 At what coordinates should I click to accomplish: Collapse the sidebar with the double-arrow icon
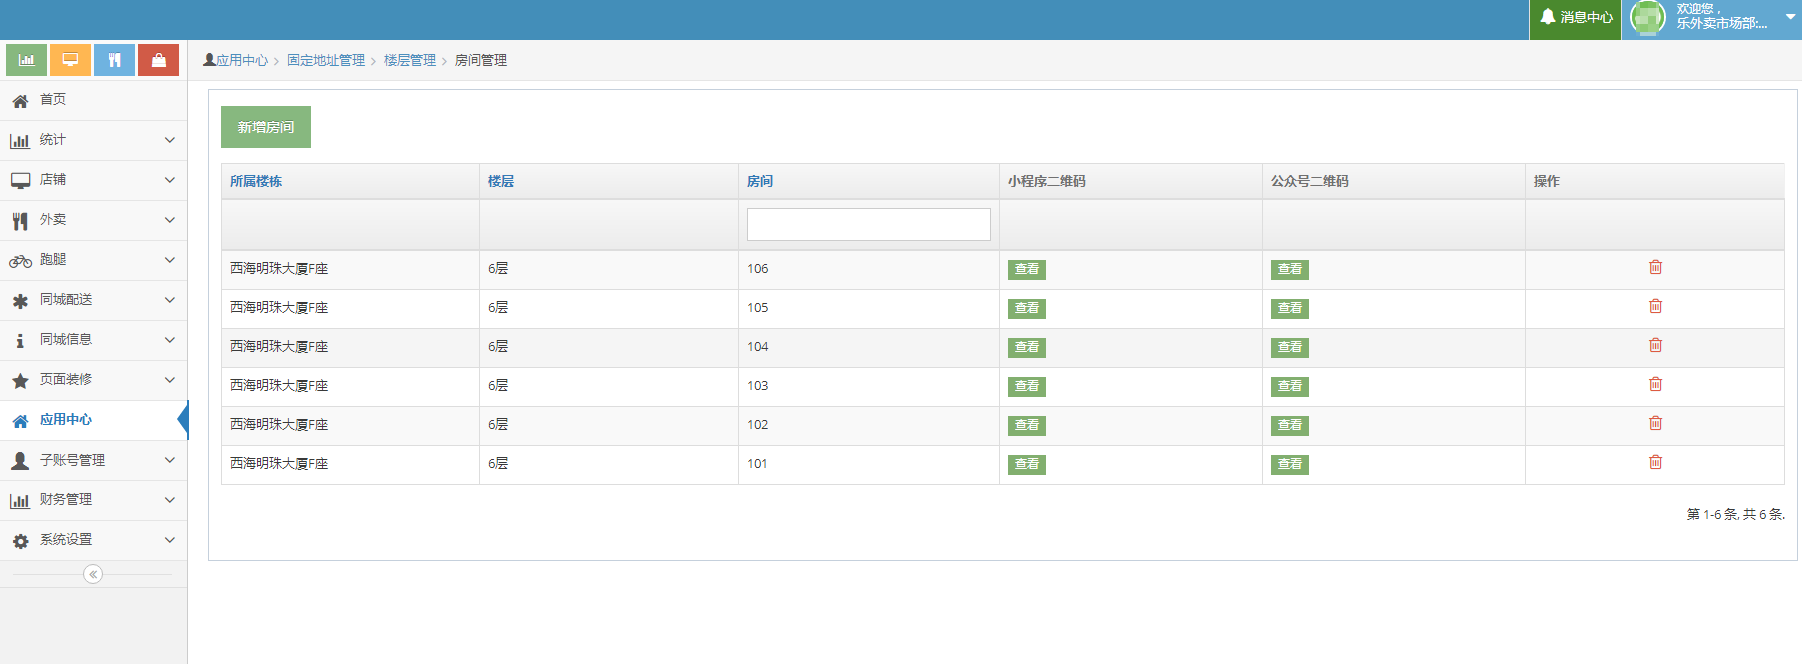[93, 574]
